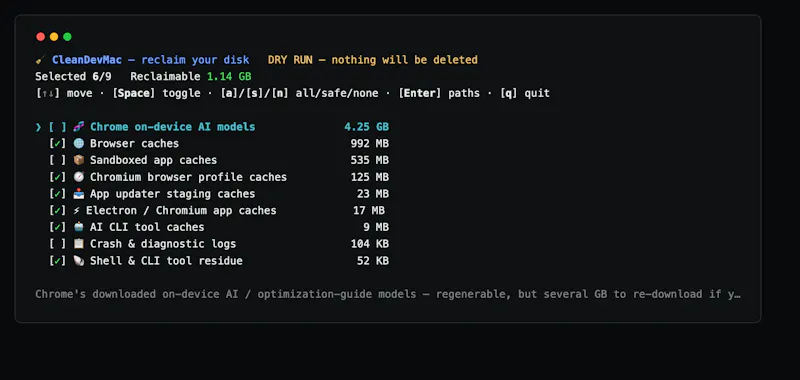Uncheck App updater staging caches checkbox
This screenshot has width=800, height=380.
[x=58, y=194]
